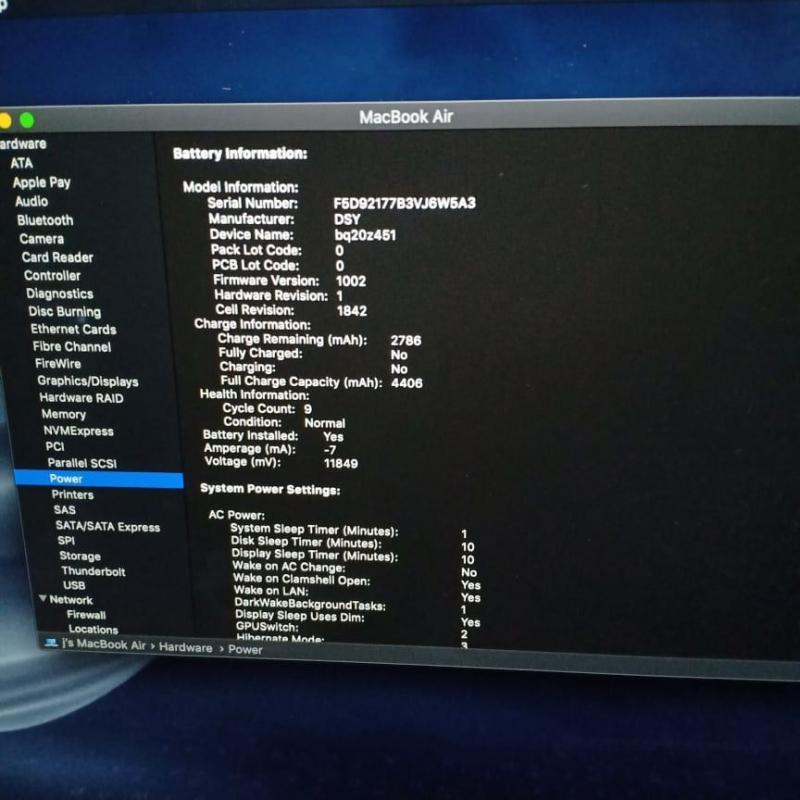Click the Battery Information heading

pyautogui.click(x=240, y=154)
